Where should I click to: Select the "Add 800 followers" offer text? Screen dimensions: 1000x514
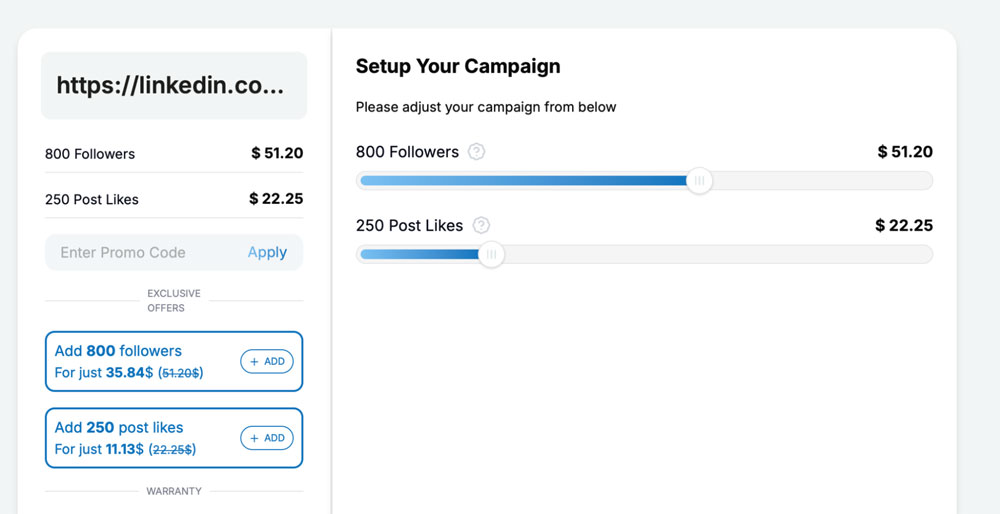click(x=118, y=351)
